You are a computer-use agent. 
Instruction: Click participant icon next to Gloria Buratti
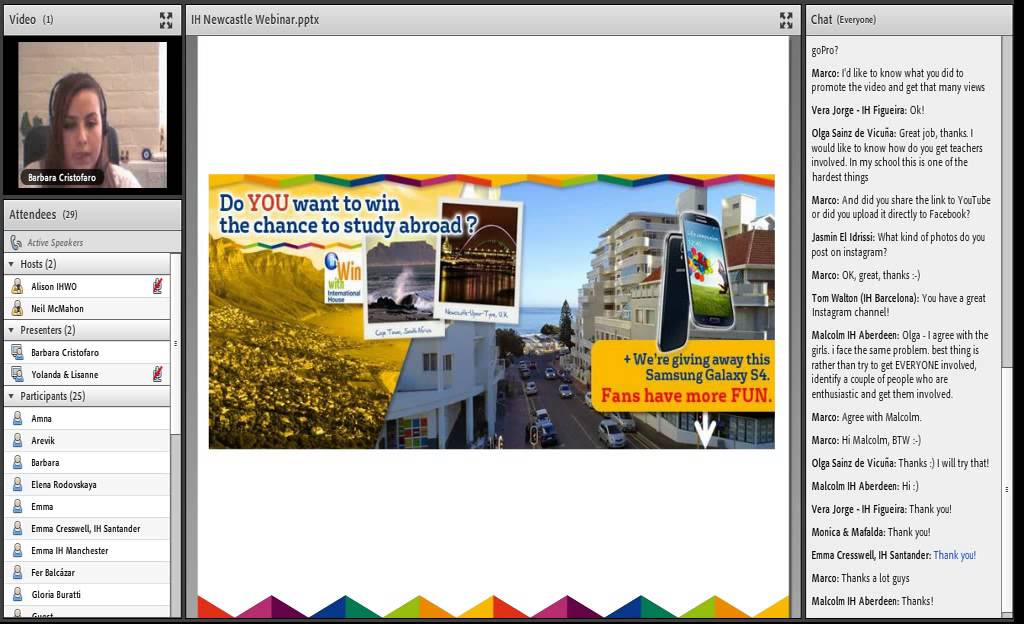click(18, 595)
